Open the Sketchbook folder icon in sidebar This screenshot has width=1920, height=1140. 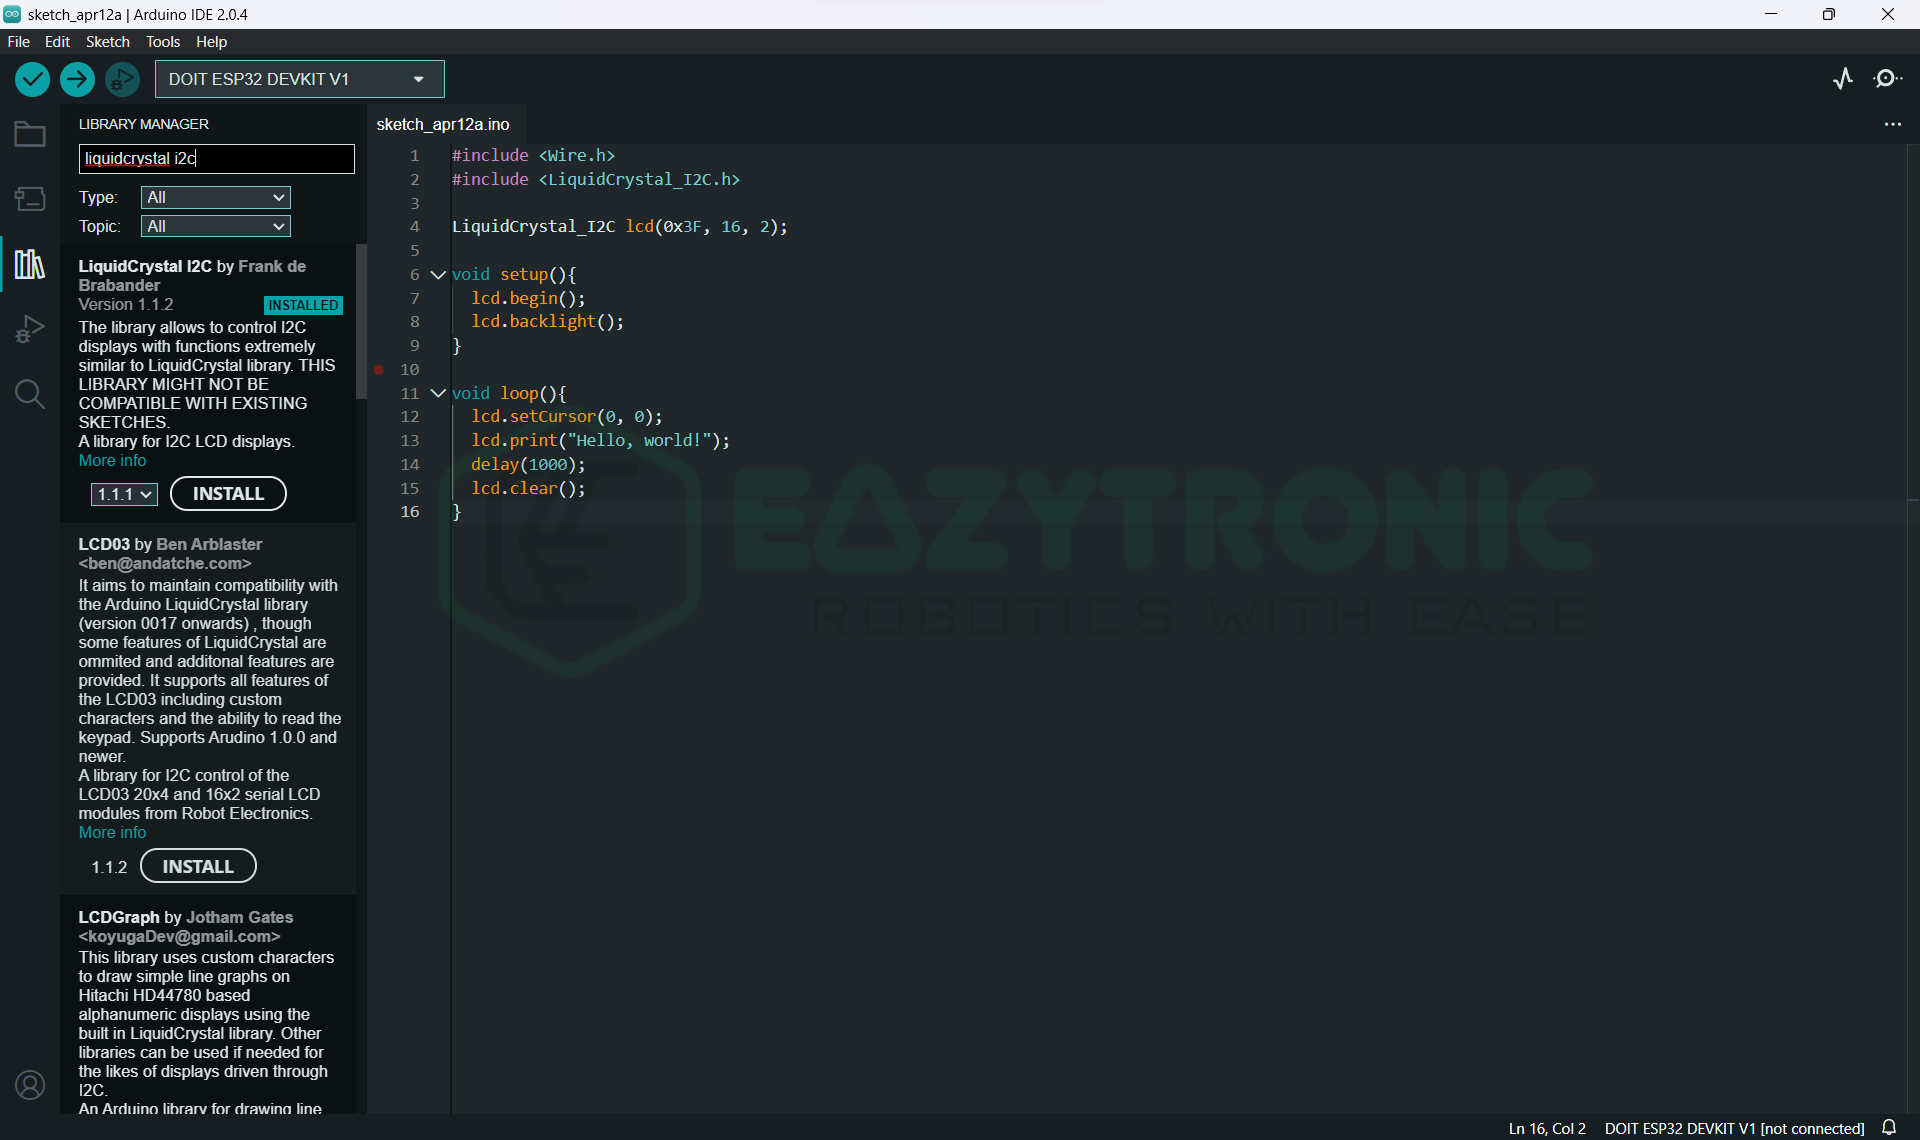click(x=29, y=133)
